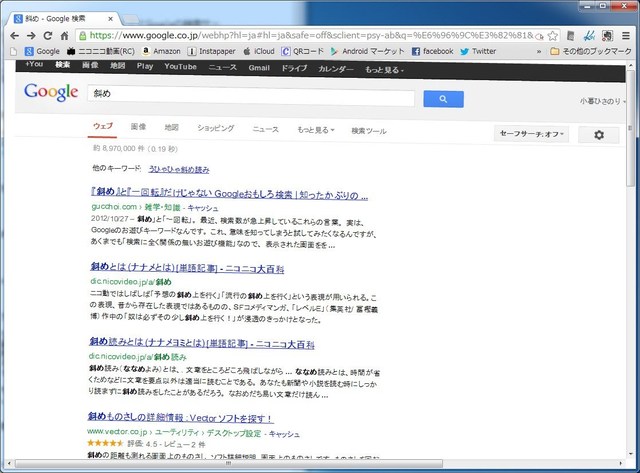Screen dimensions: 640x473
Task: Open the Twitter bookmark
Action: [x=478, y=50]
